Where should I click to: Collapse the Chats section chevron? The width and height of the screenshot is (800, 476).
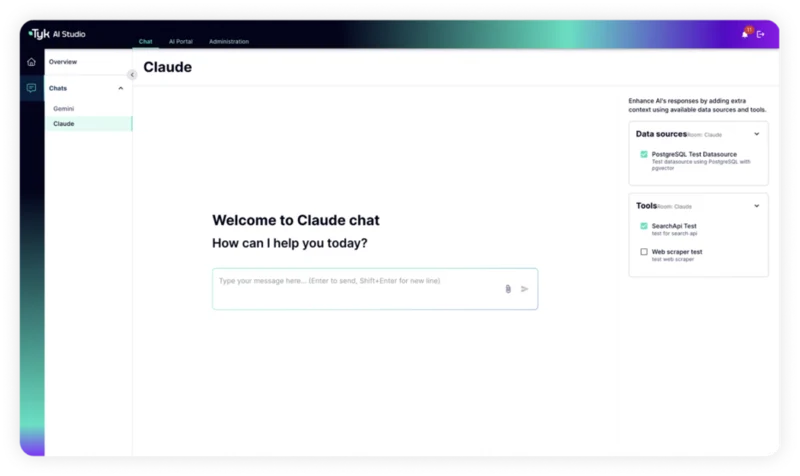click(121, 88)
